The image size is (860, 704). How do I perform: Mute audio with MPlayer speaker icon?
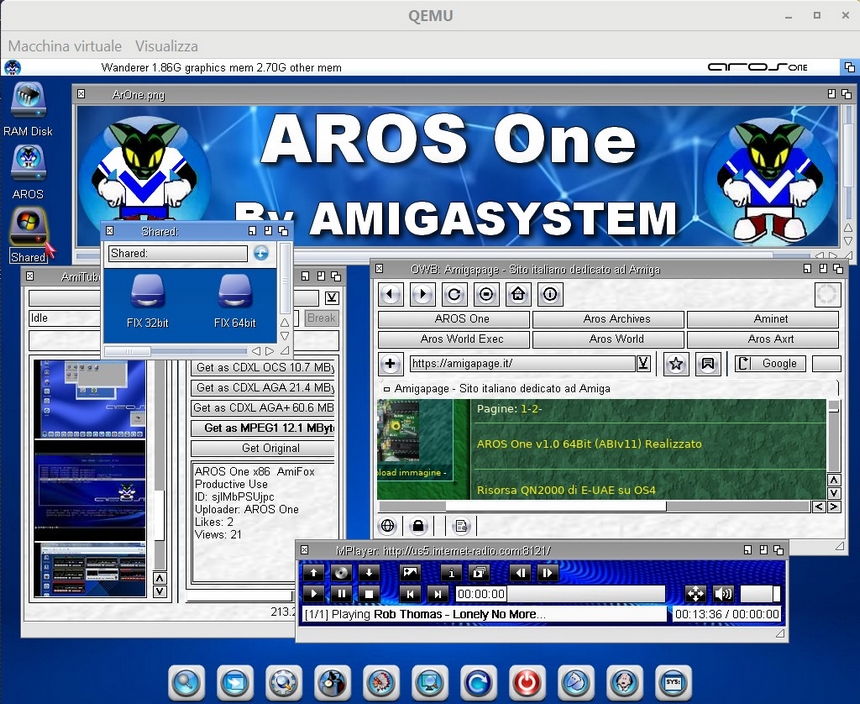(x=722, y=594)
